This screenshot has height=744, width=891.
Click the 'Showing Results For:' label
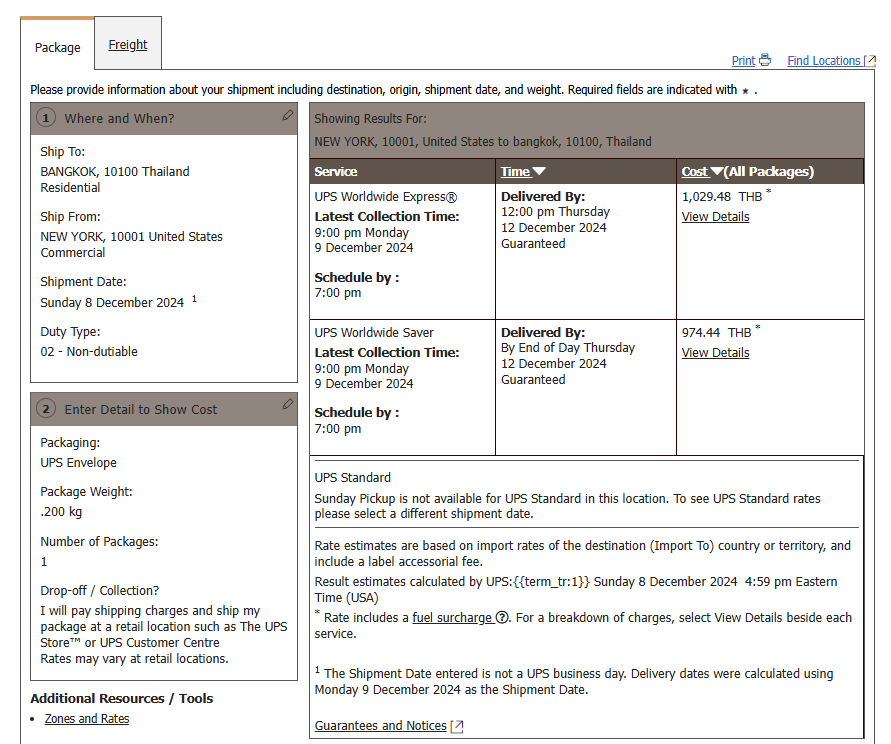[x=370, y=118]
